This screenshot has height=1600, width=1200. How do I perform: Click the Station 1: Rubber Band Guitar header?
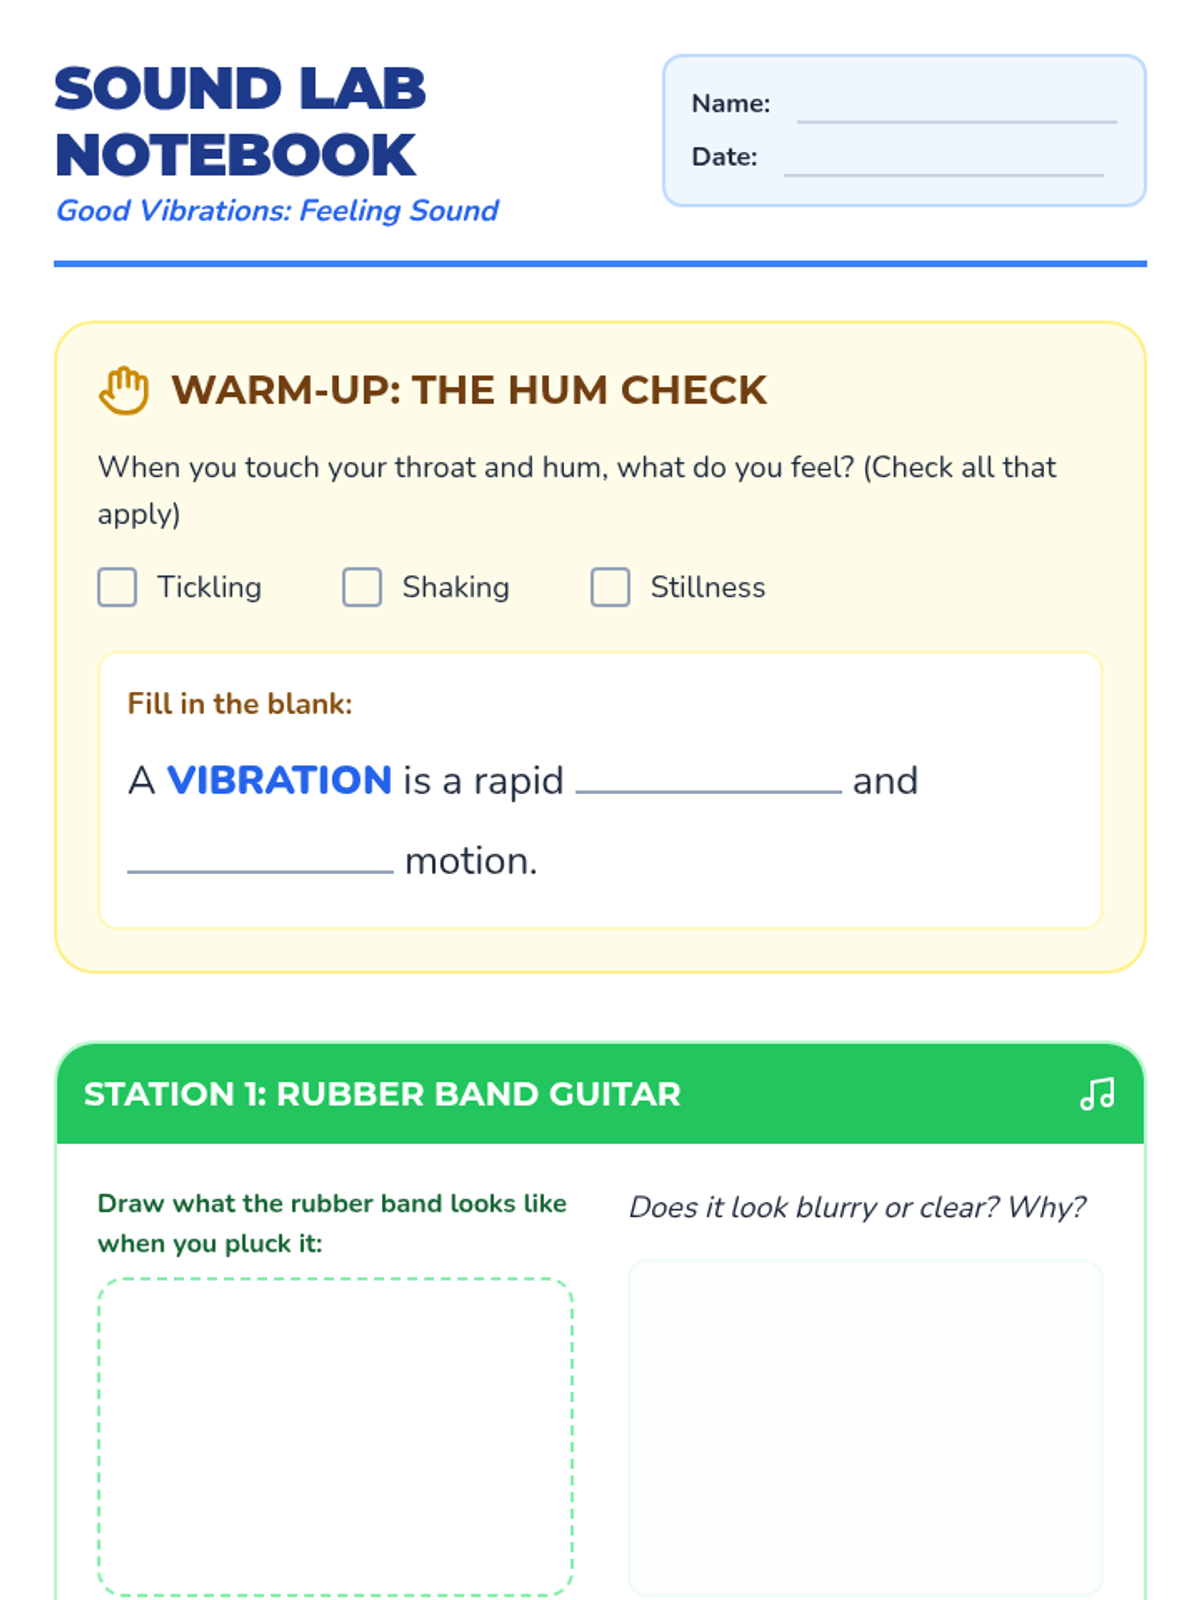pos(600,1094)
